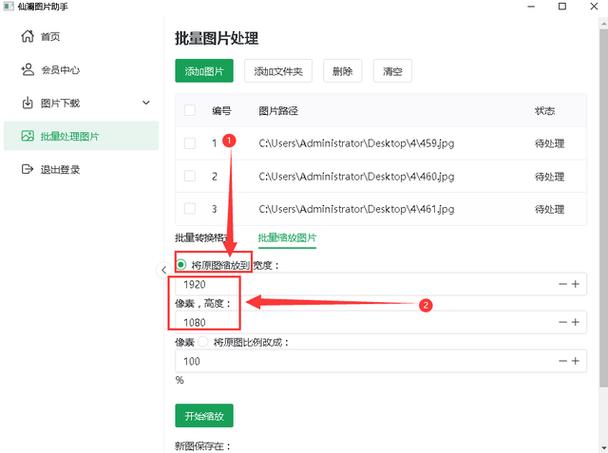The width and height of the screenshot is (608, 453).
Task: Toggle the select-all checkbox in table header
Action: [x=190, y=110]
